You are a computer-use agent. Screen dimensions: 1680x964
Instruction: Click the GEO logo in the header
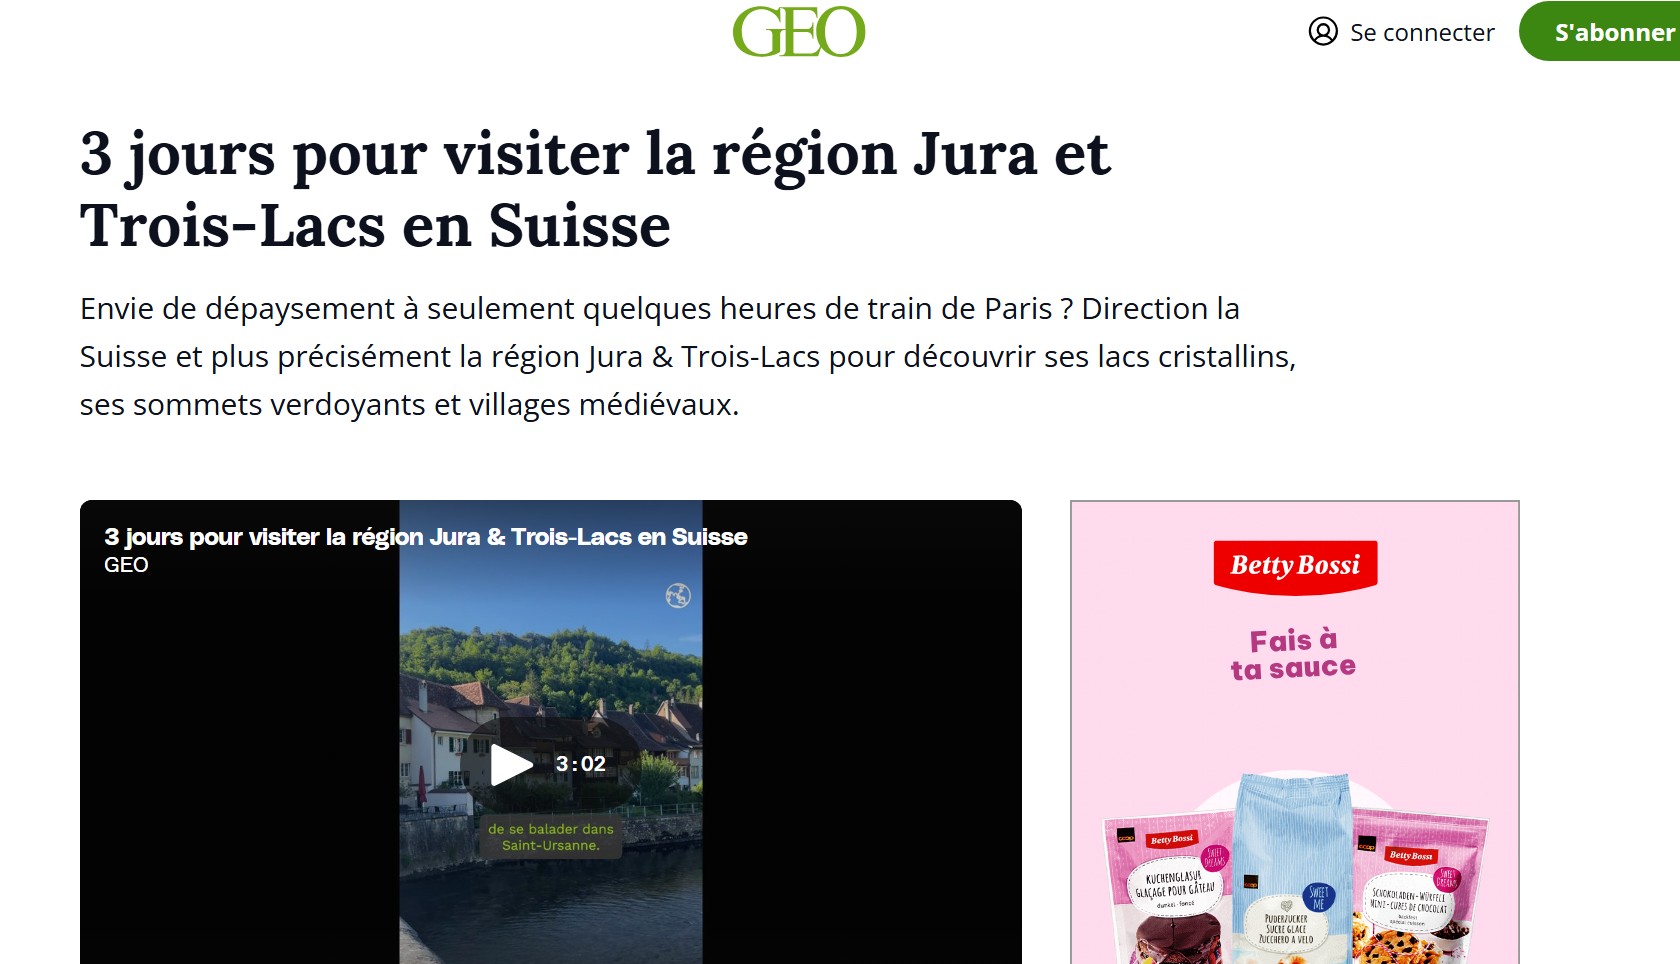click(x=798, y=32)
